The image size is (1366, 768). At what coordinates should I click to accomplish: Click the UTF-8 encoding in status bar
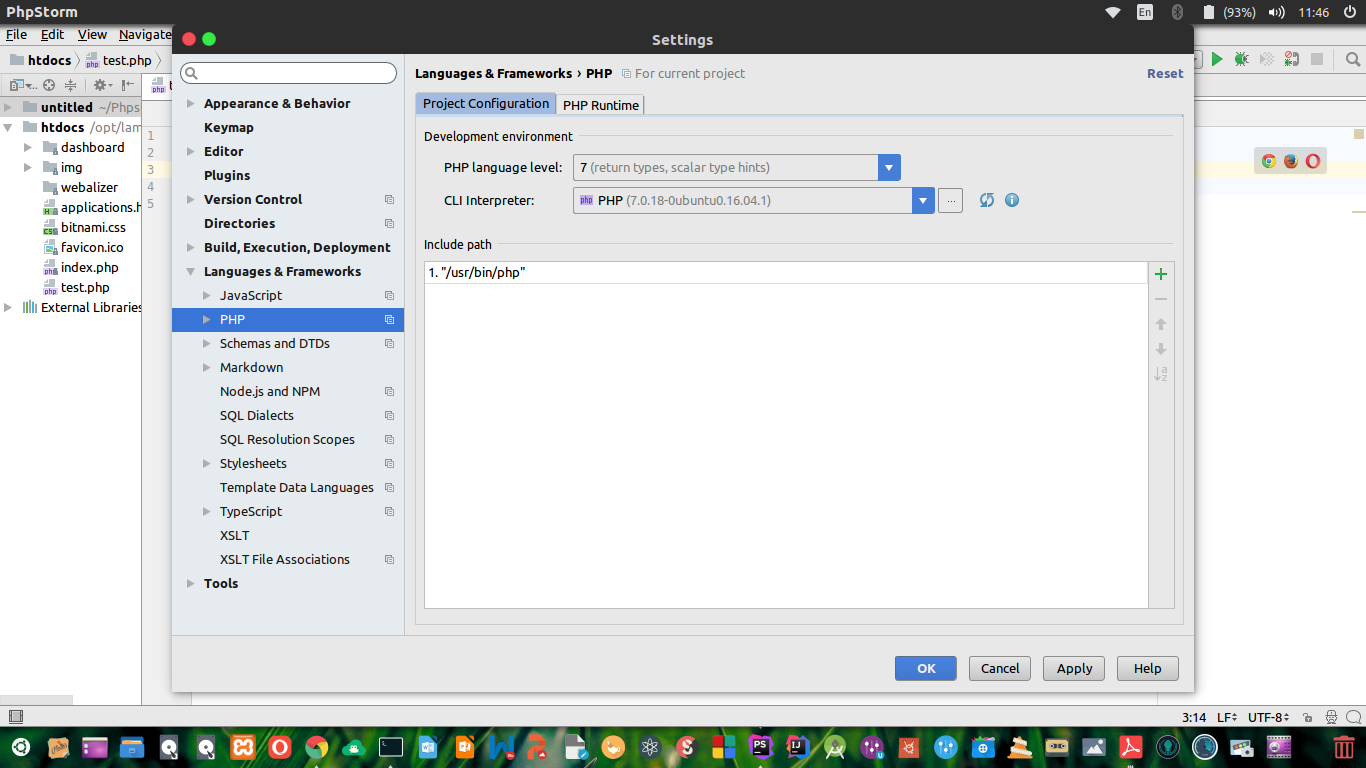tap(1268, 717)
